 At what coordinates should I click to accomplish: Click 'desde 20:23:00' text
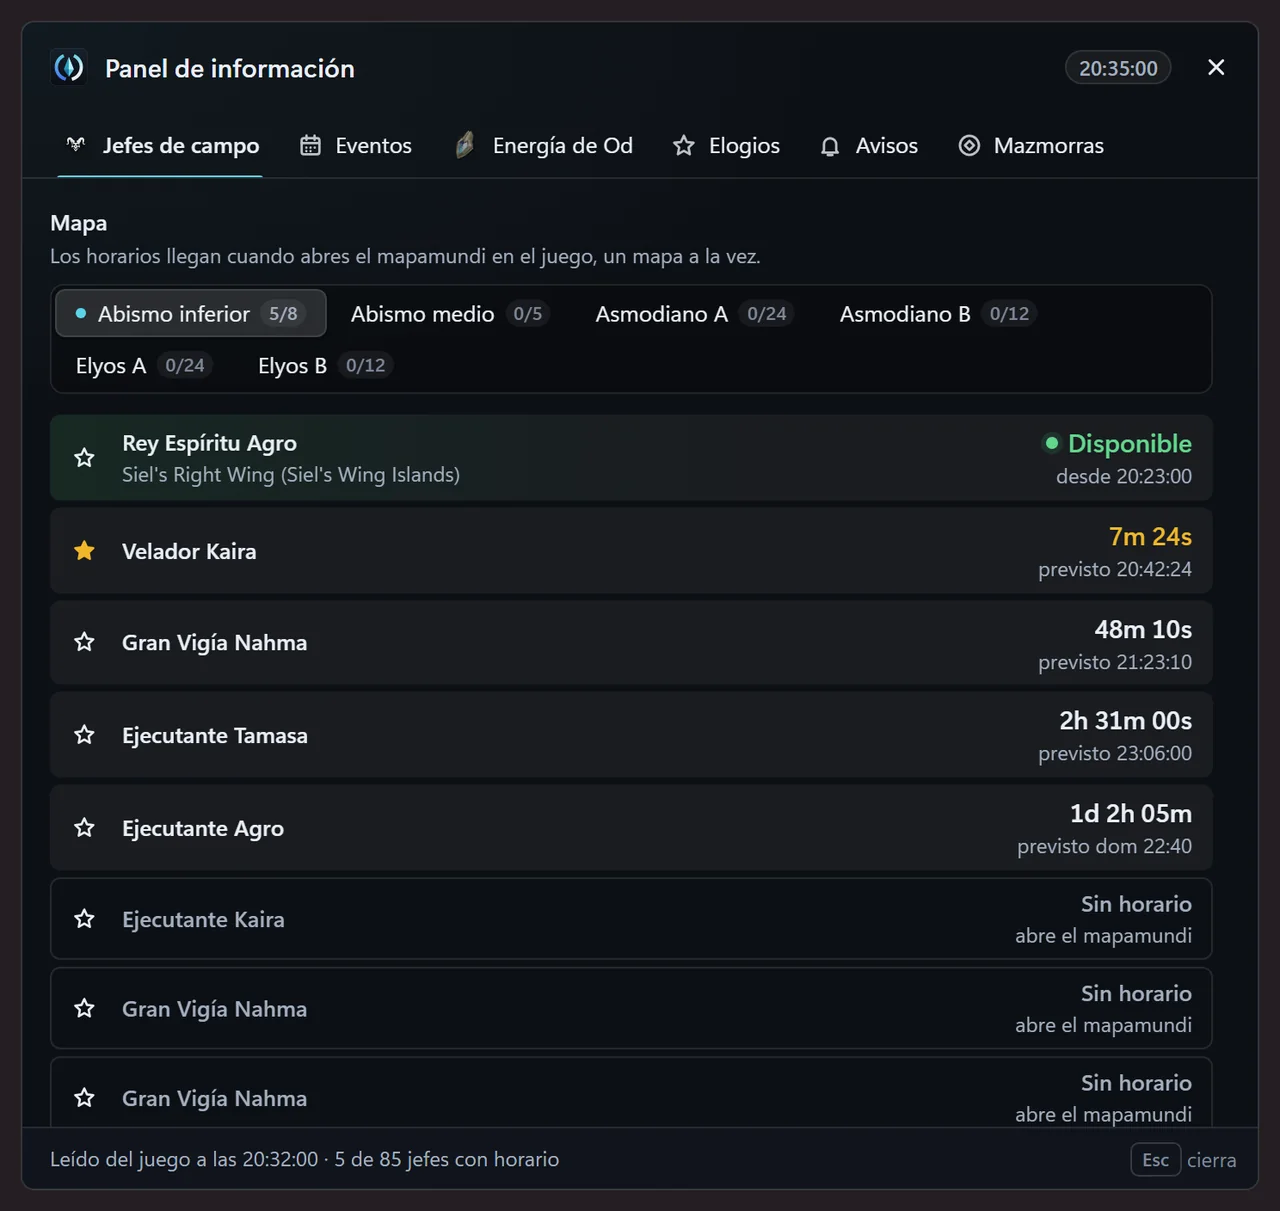click(1124, 476)
